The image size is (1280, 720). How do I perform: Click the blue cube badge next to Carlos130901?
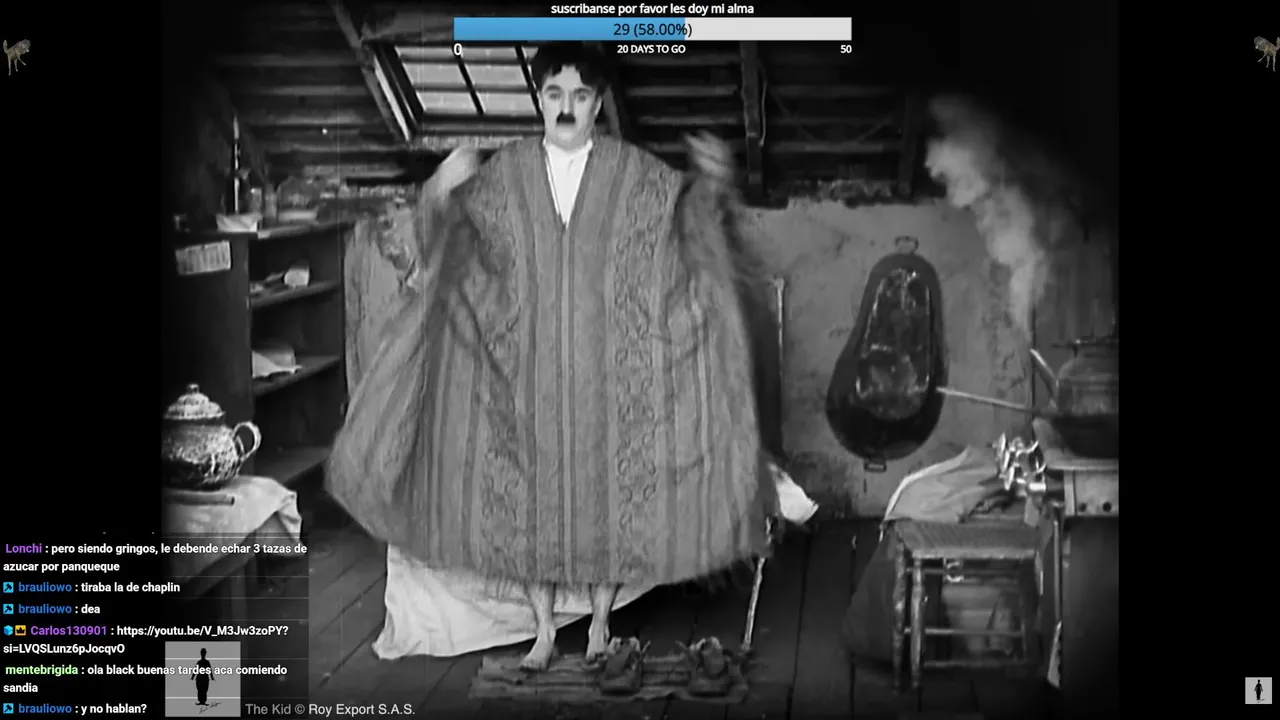[x=8, y=631]
